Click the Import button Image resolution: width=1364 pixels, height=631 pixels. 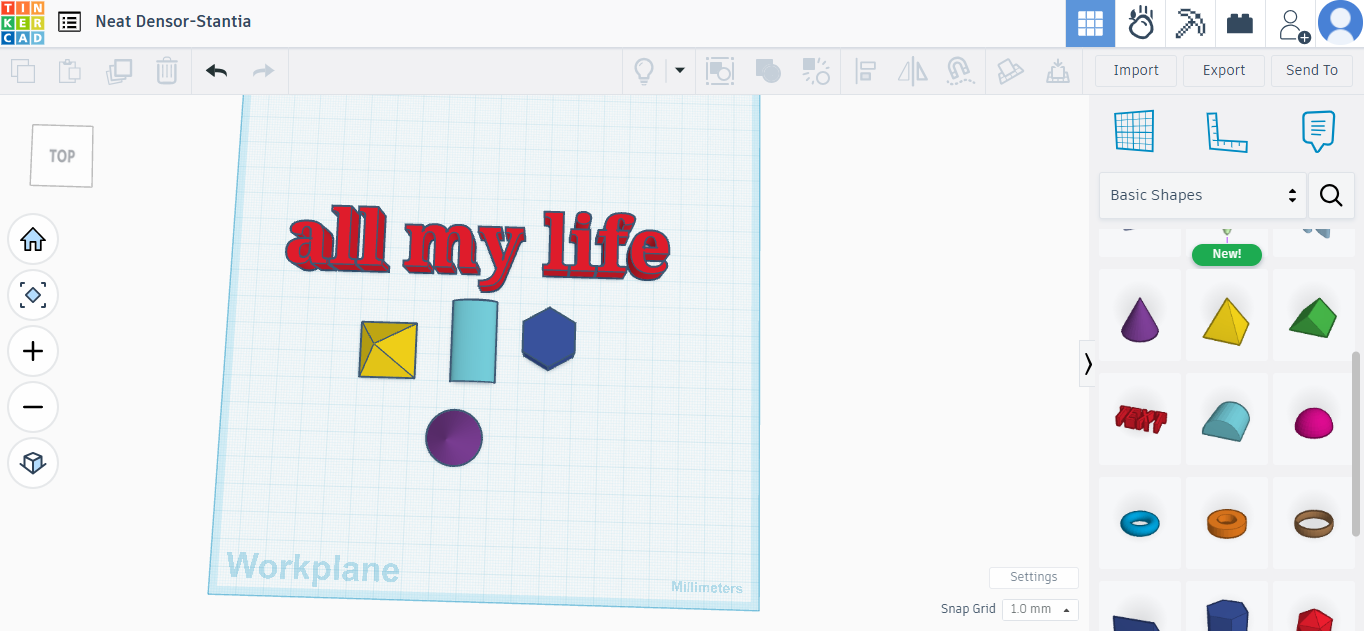coord(1136,70)
